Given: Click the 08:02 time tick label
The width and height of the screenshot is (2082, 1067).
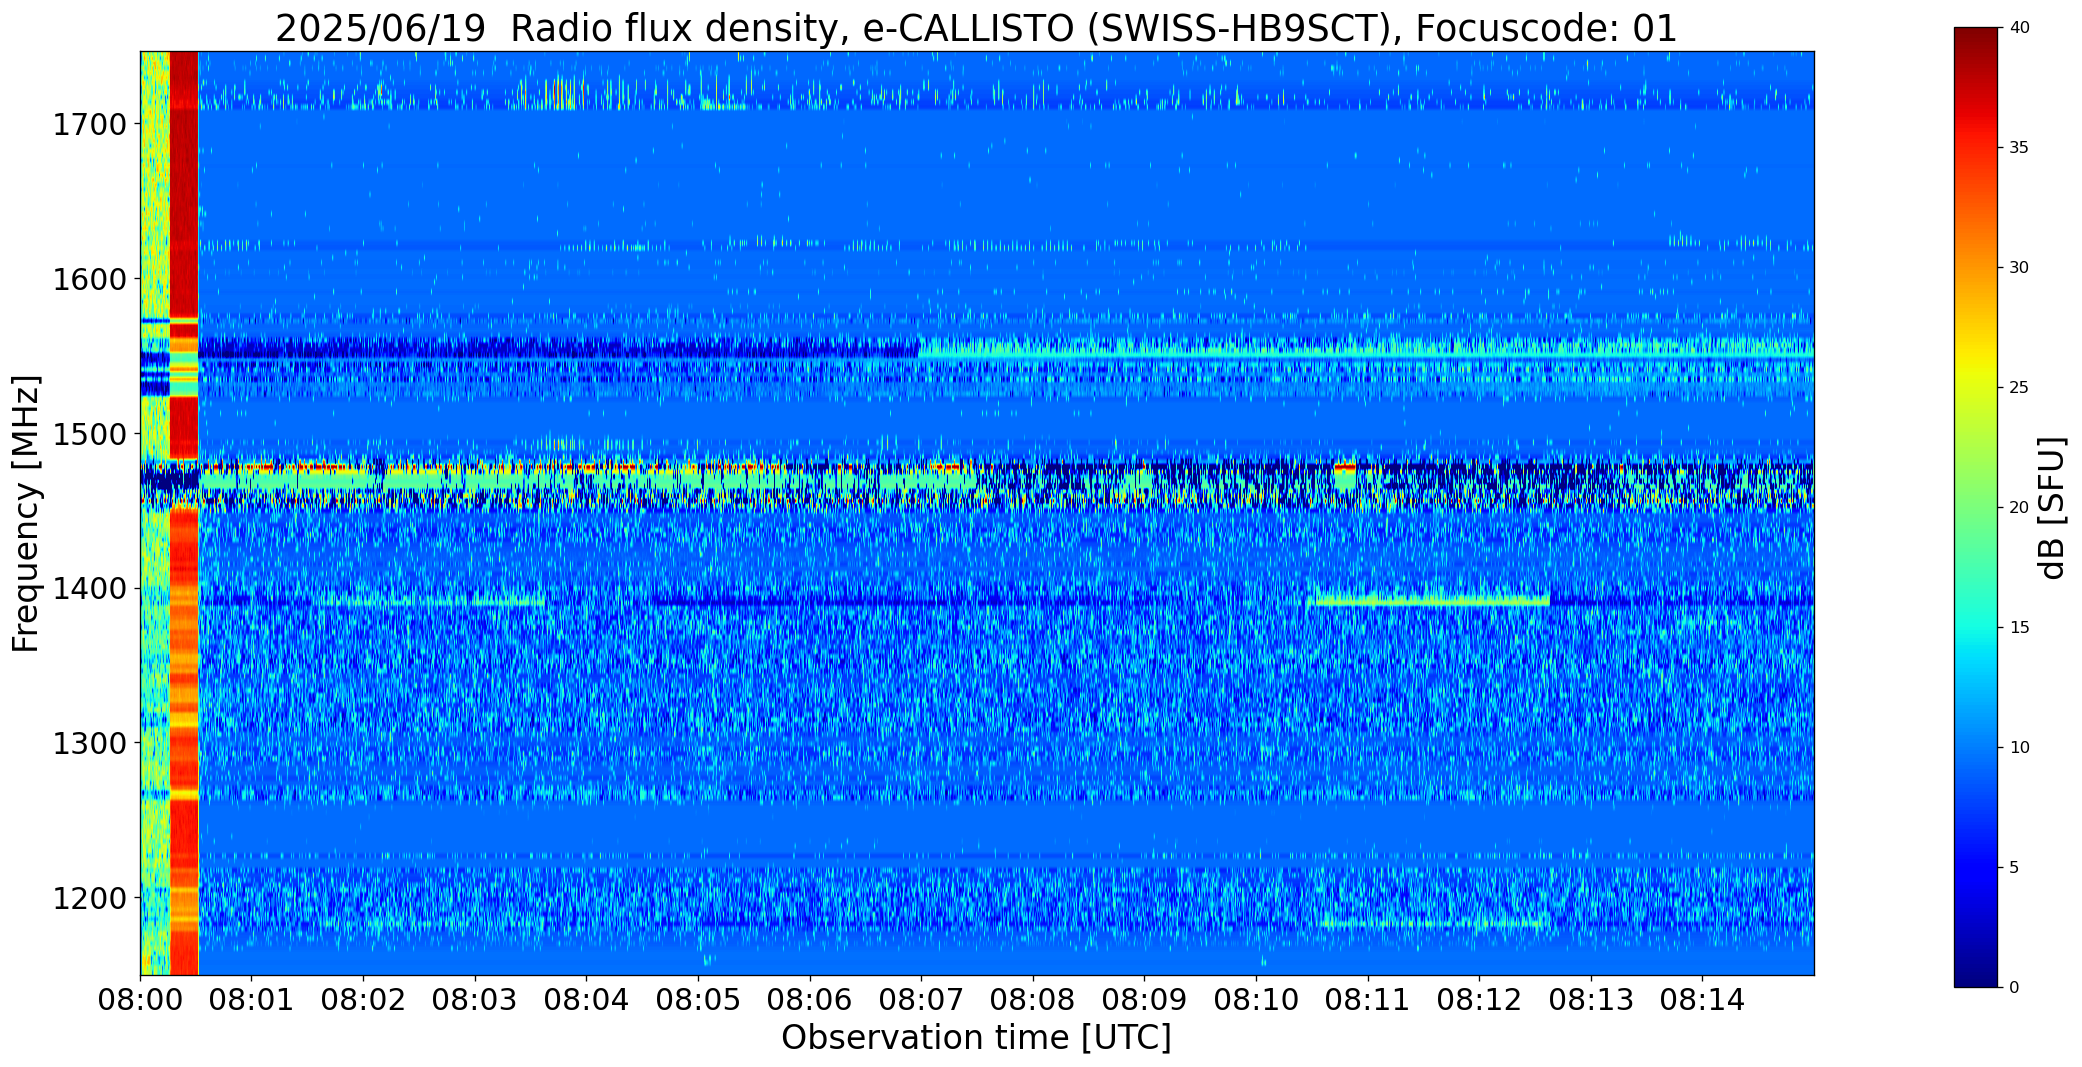Looking at the screenshot, I should [363, 1000].
